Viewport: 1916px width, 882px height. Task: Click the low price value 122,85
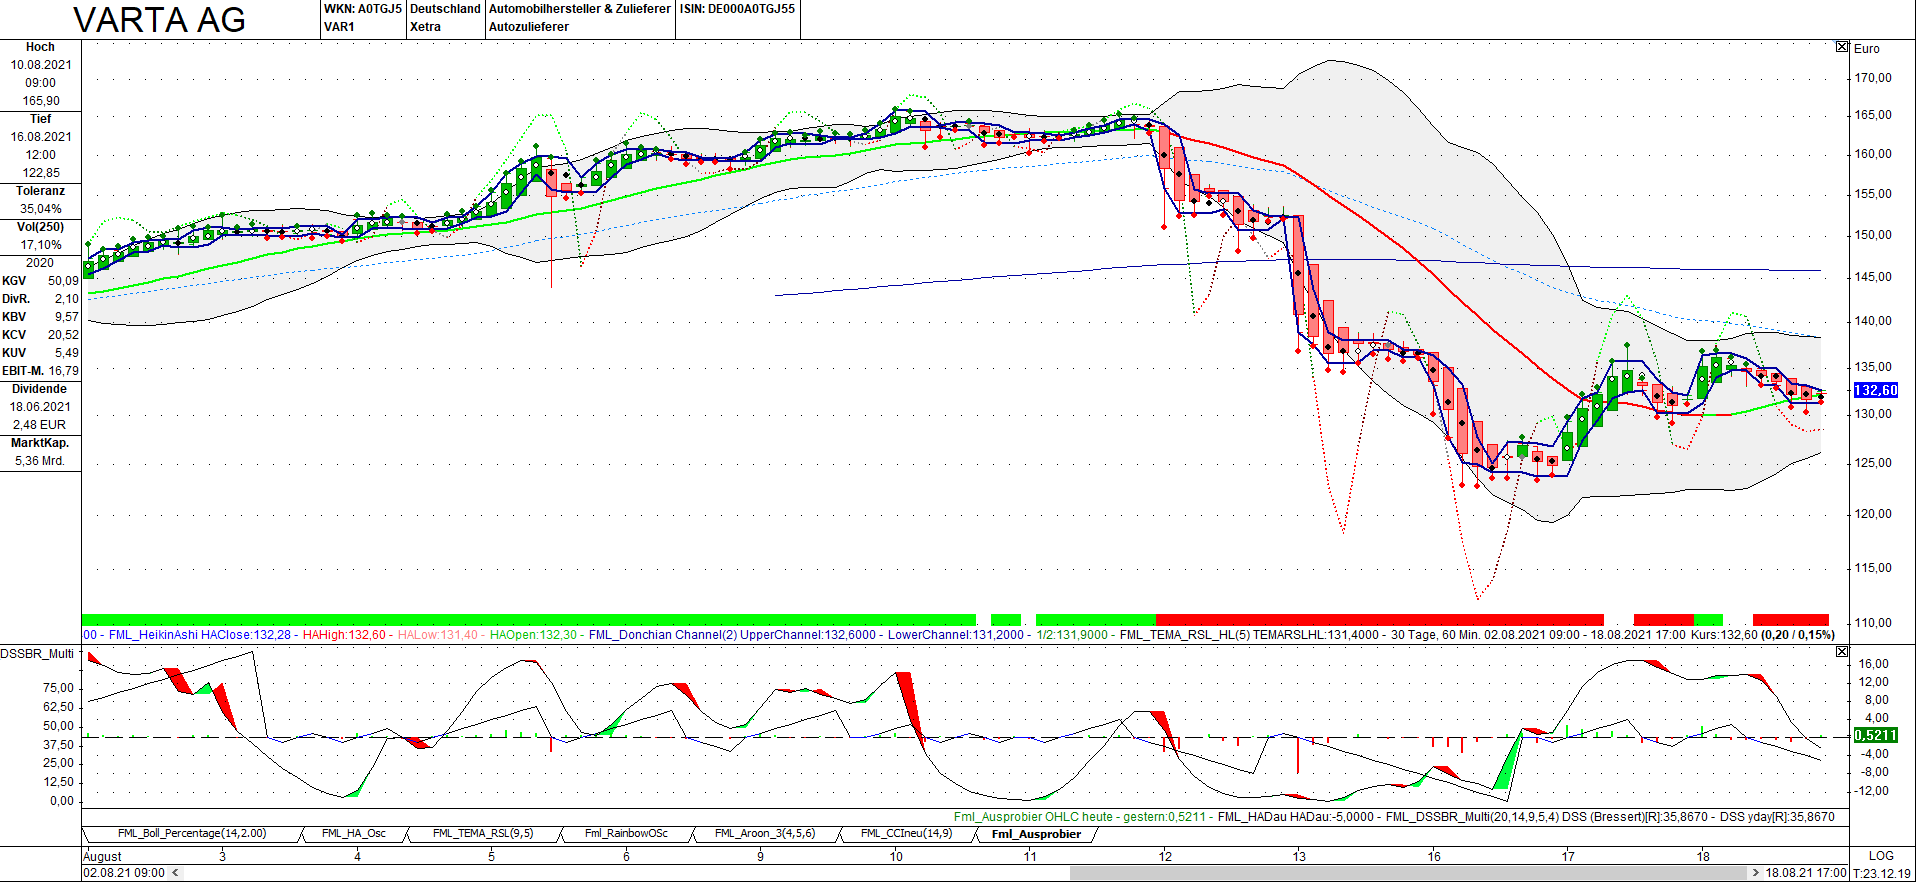41,173
